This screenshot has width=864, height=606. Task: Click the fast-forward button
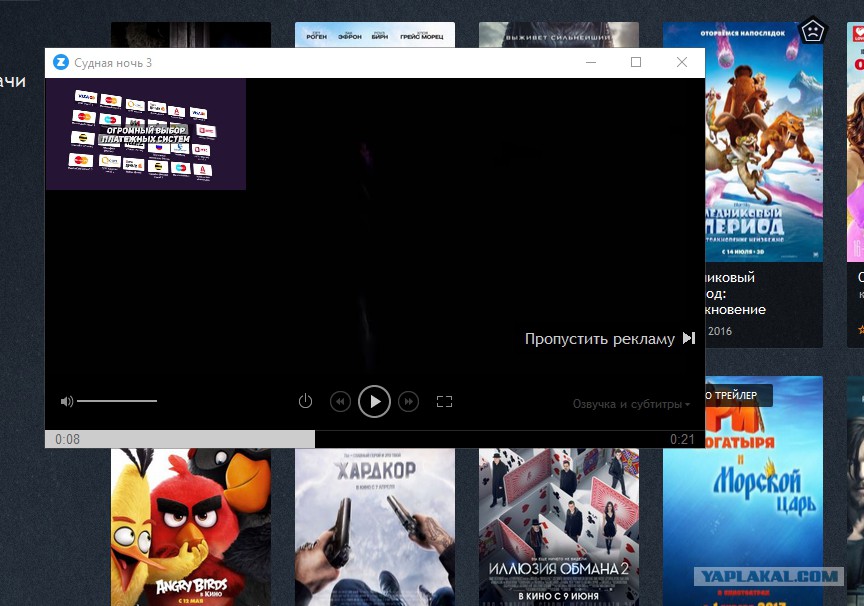[408, 402]
